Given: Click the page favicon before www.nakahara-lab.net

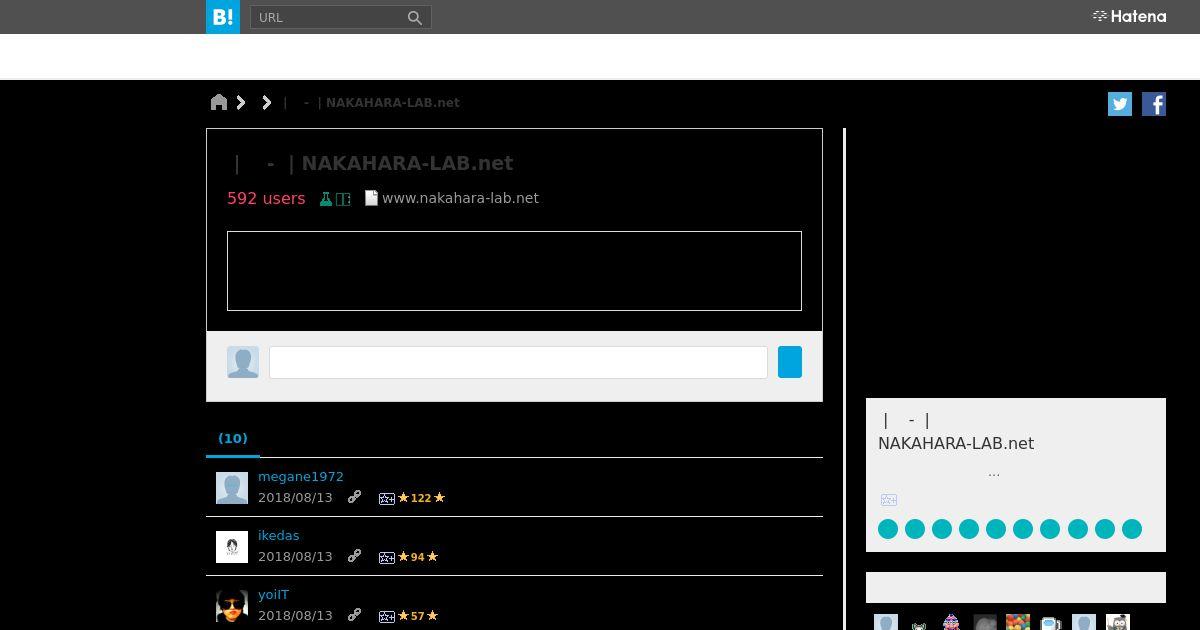Looking at the screenshot, I should pos(371,198).
